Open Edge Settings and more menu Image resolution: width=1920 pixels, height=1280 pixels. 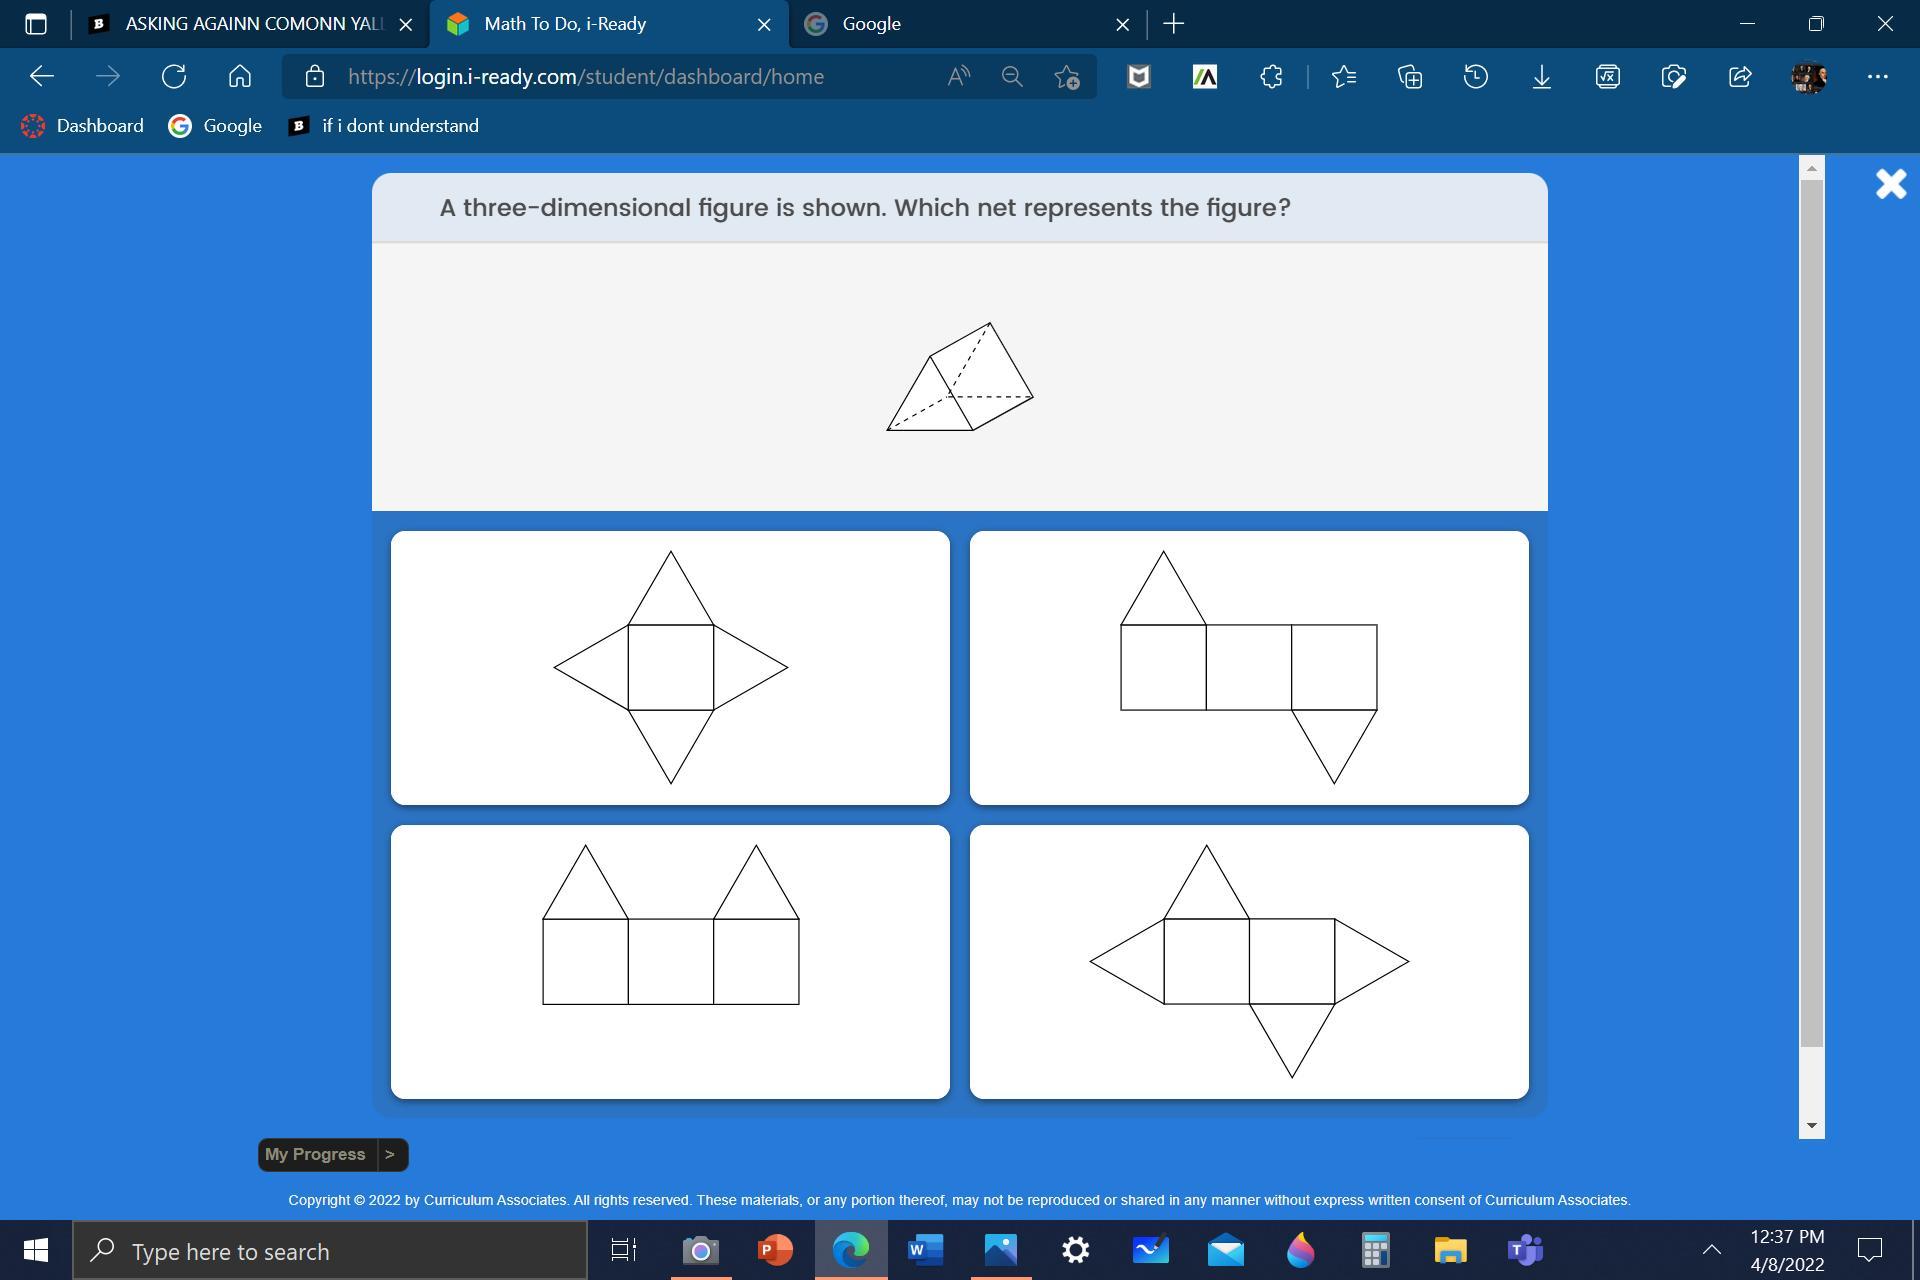click(1877, 77)
